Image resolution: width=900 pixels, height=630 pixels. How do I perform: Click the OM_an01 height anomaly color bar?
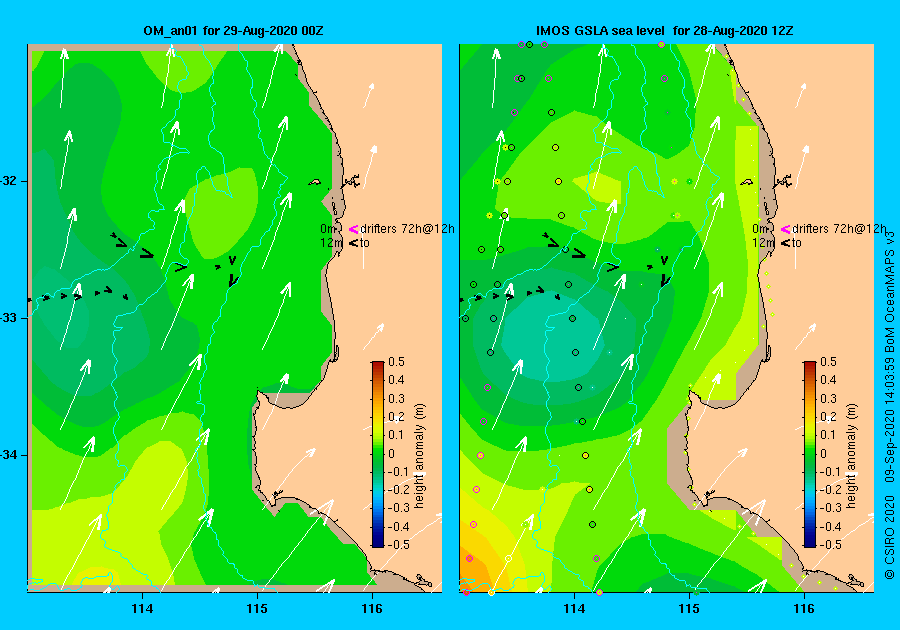[x=378, y=454]
